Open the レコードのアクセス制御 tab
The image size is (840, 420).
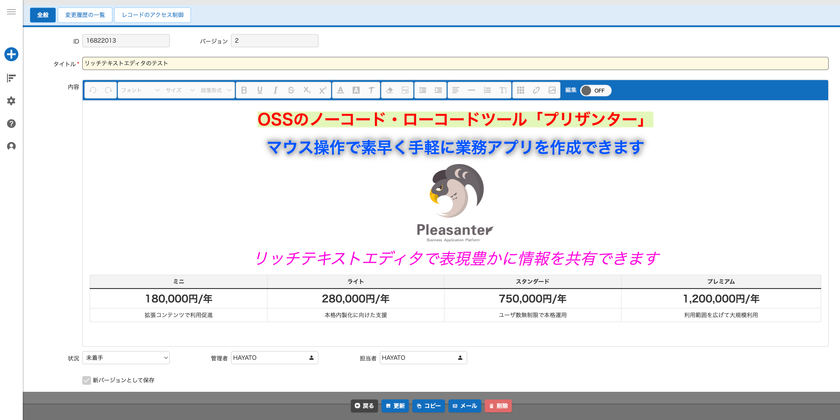(x=152, y=15)
